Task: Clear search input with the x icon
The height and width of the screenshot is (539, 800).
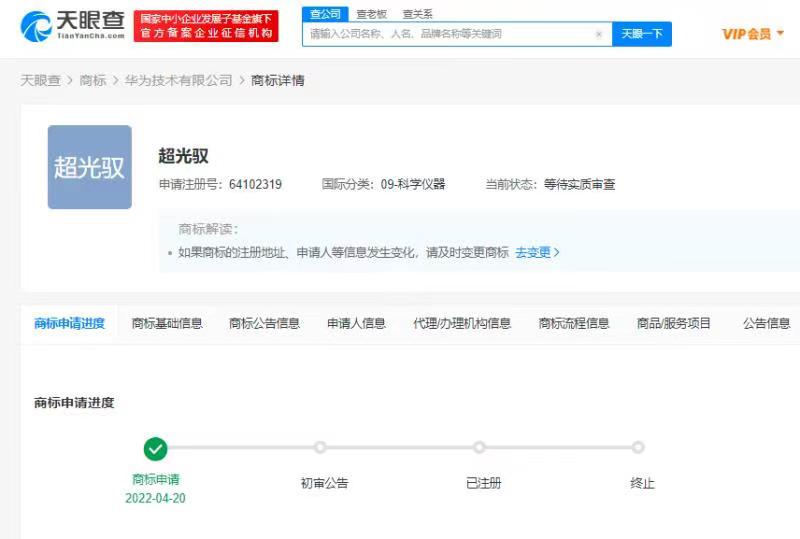Action: coord(599,34)
